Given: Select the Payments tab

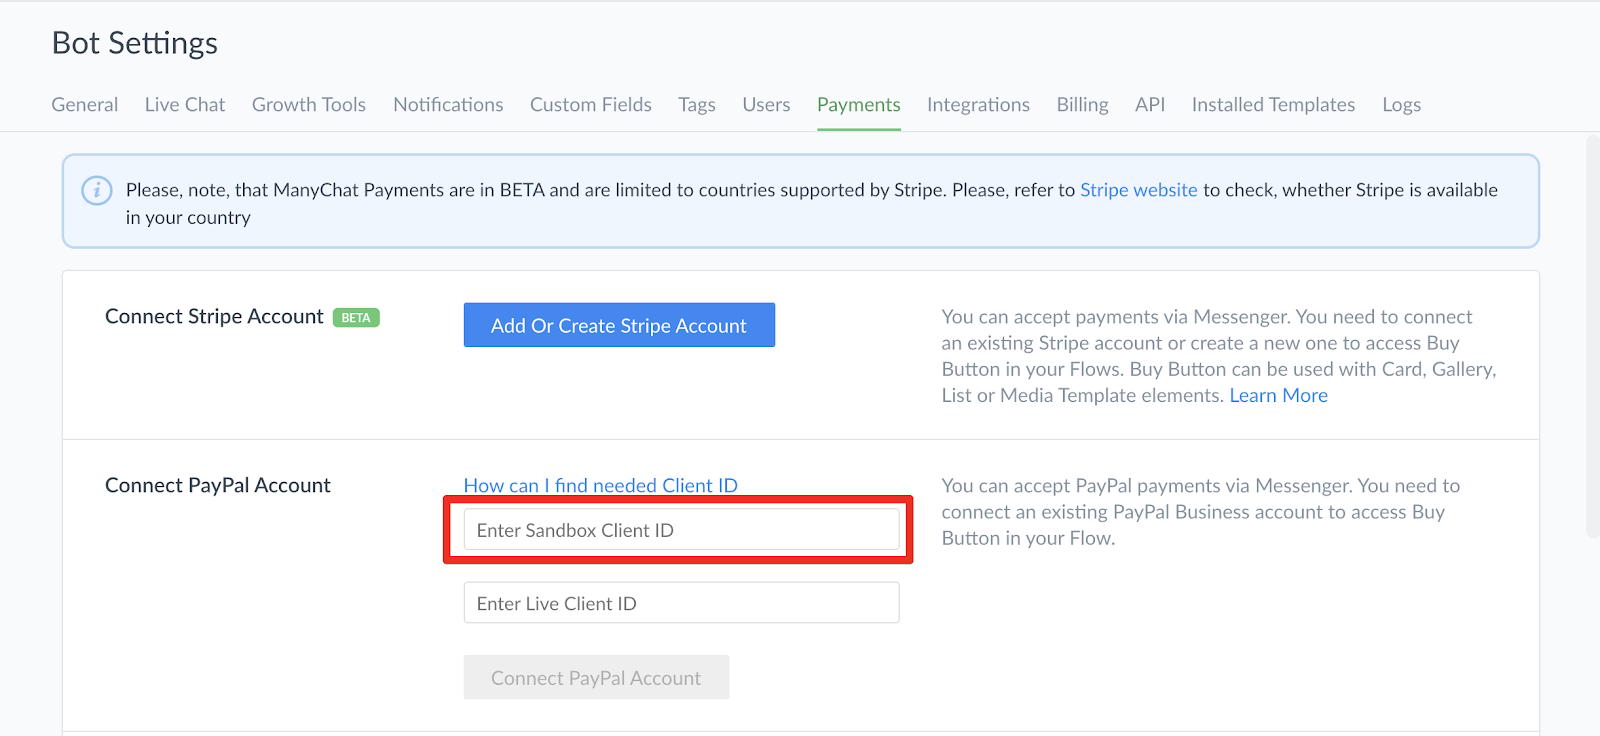Looking at the screenshot, I should 859,104.
